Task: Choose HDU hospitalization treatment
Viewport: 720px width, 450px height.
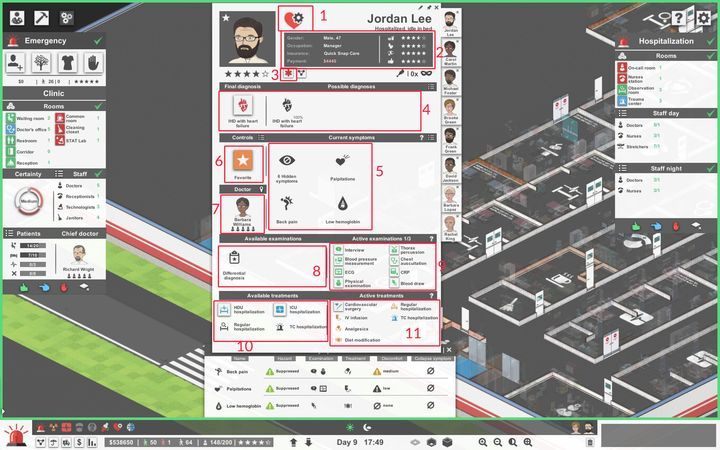Action: (224, 310)
